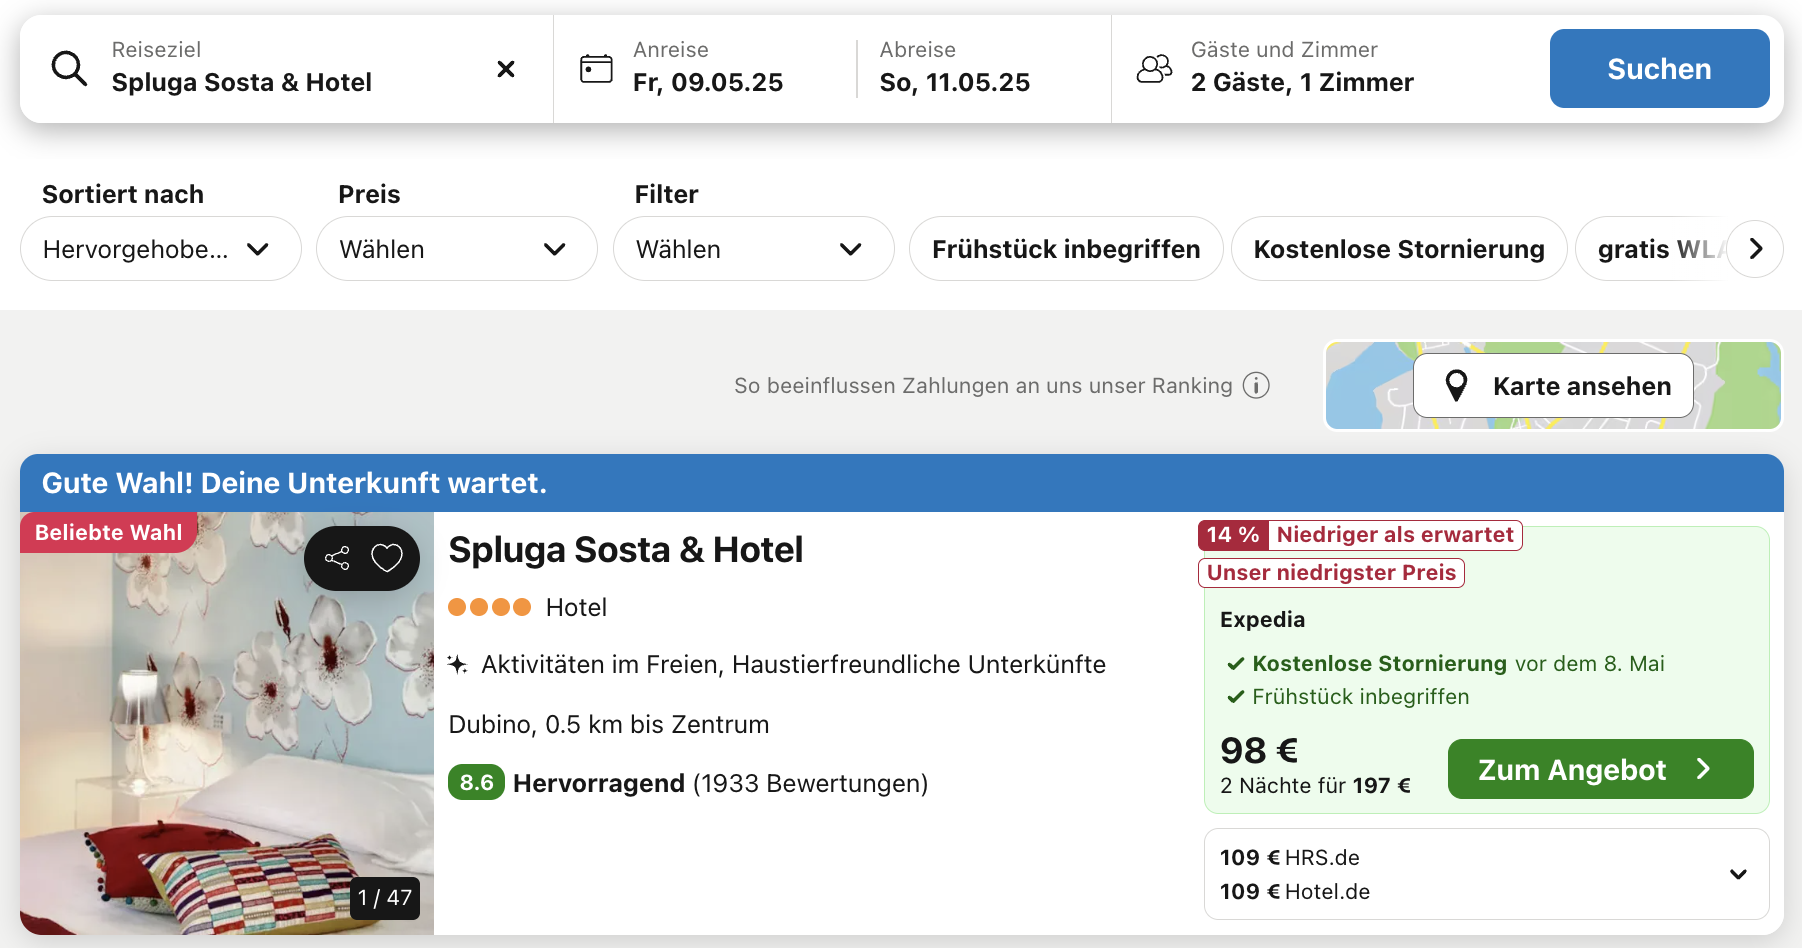Click the search magnifier icon
Viewport: 1802px width, 948px height.
[x=69, y=69]
